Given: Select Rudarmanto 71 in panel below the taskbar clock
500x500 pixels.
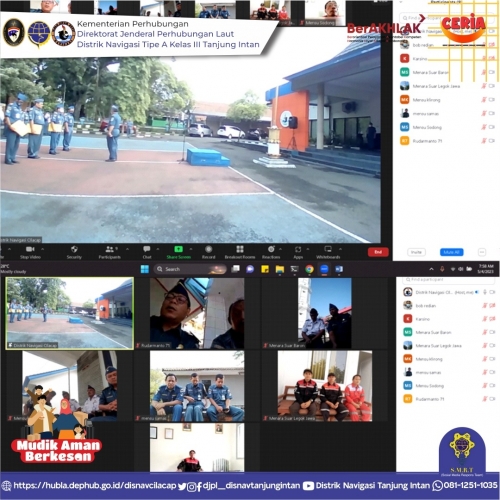Looking at the screenshot, I should pyautogui.click(x=449, y=399).
